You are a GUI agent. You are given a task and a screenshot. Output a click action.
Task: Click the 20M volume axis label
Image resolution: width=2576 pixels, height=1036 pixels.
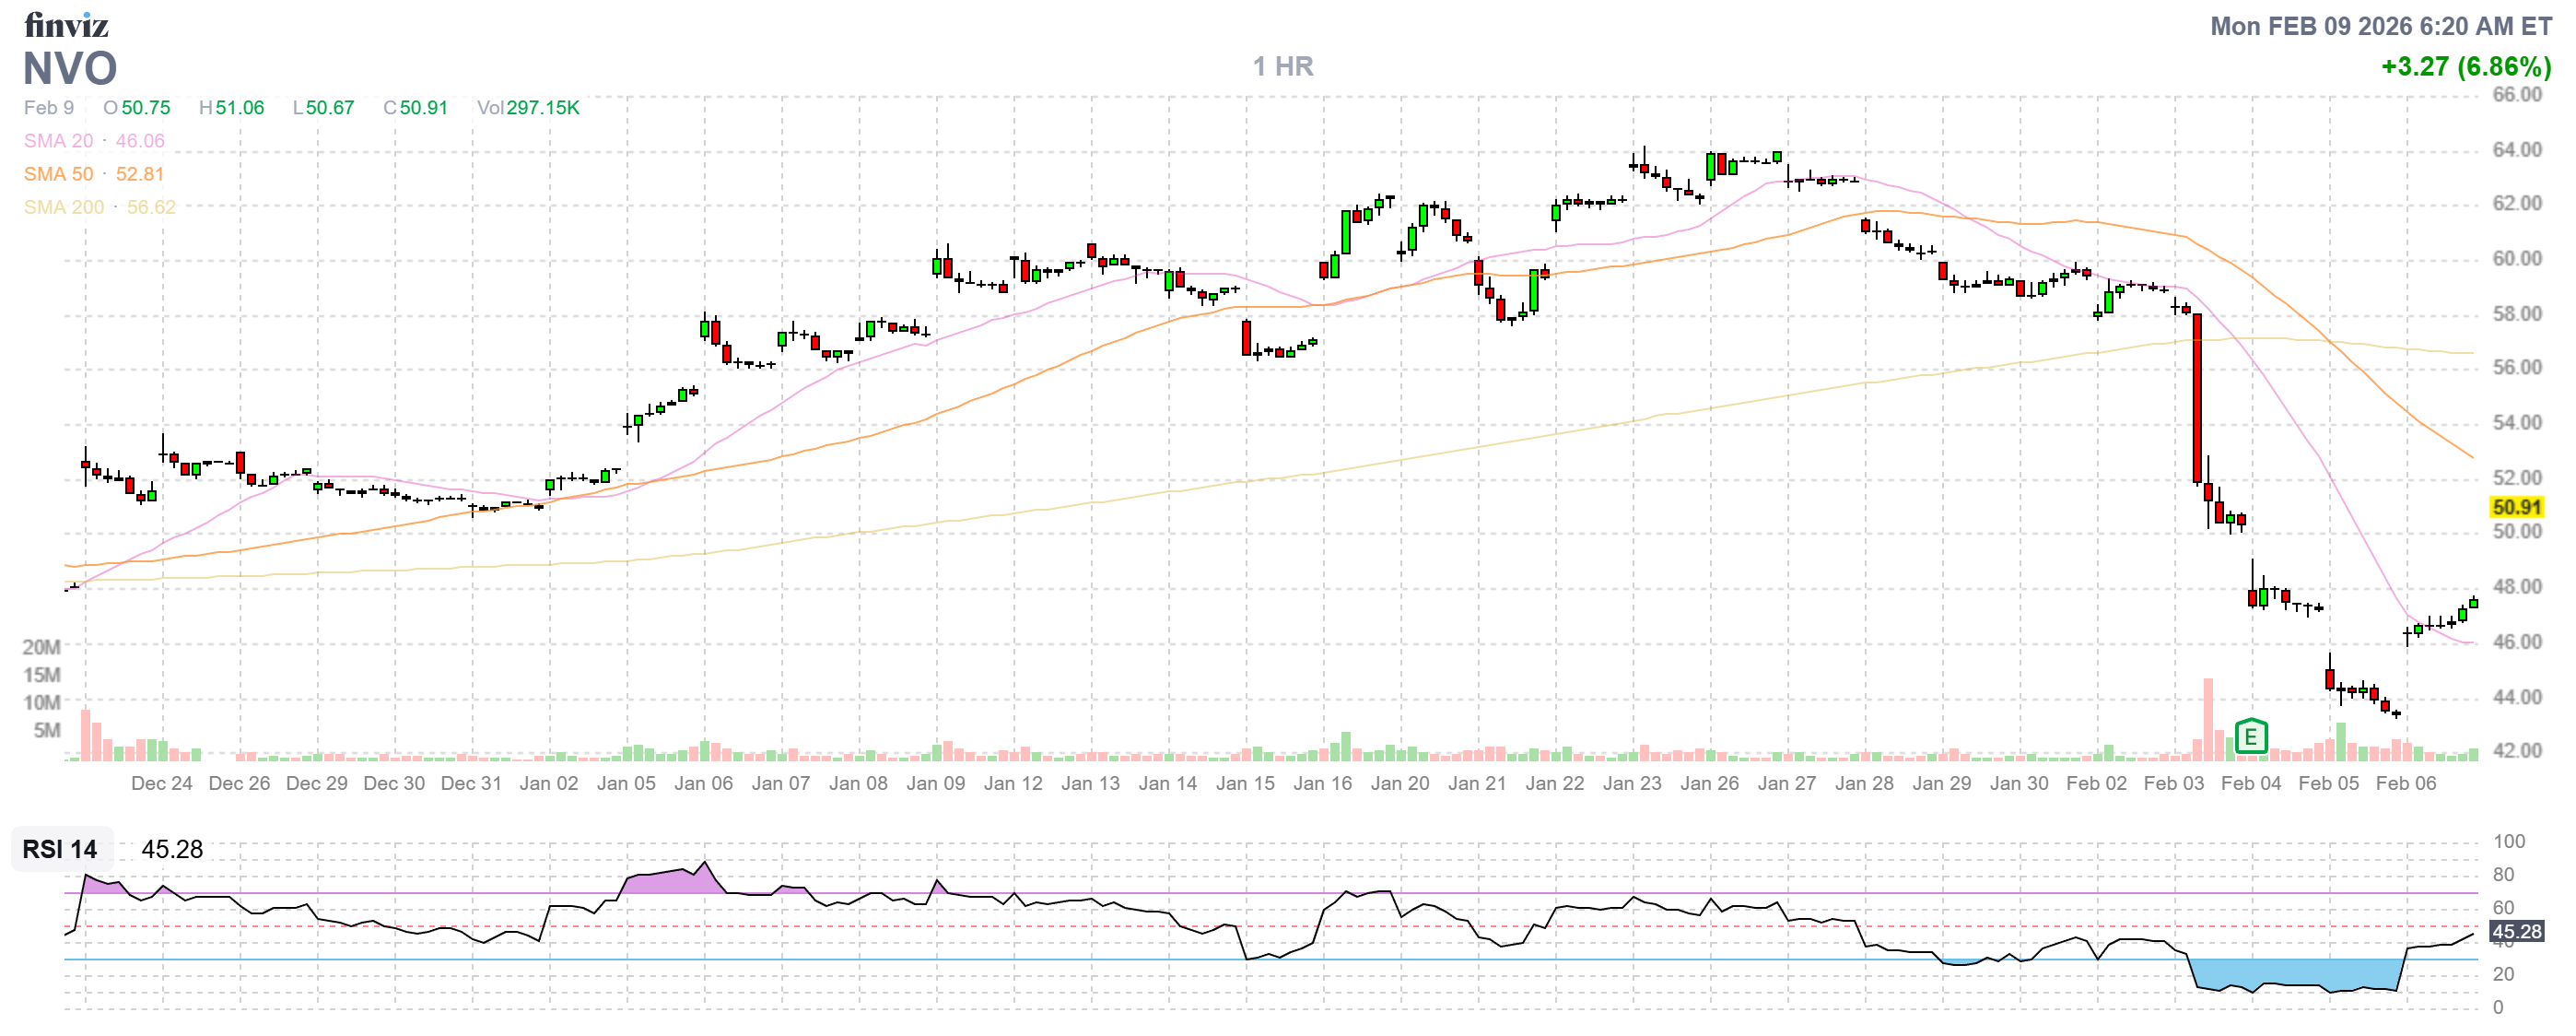tap(42, 647)
